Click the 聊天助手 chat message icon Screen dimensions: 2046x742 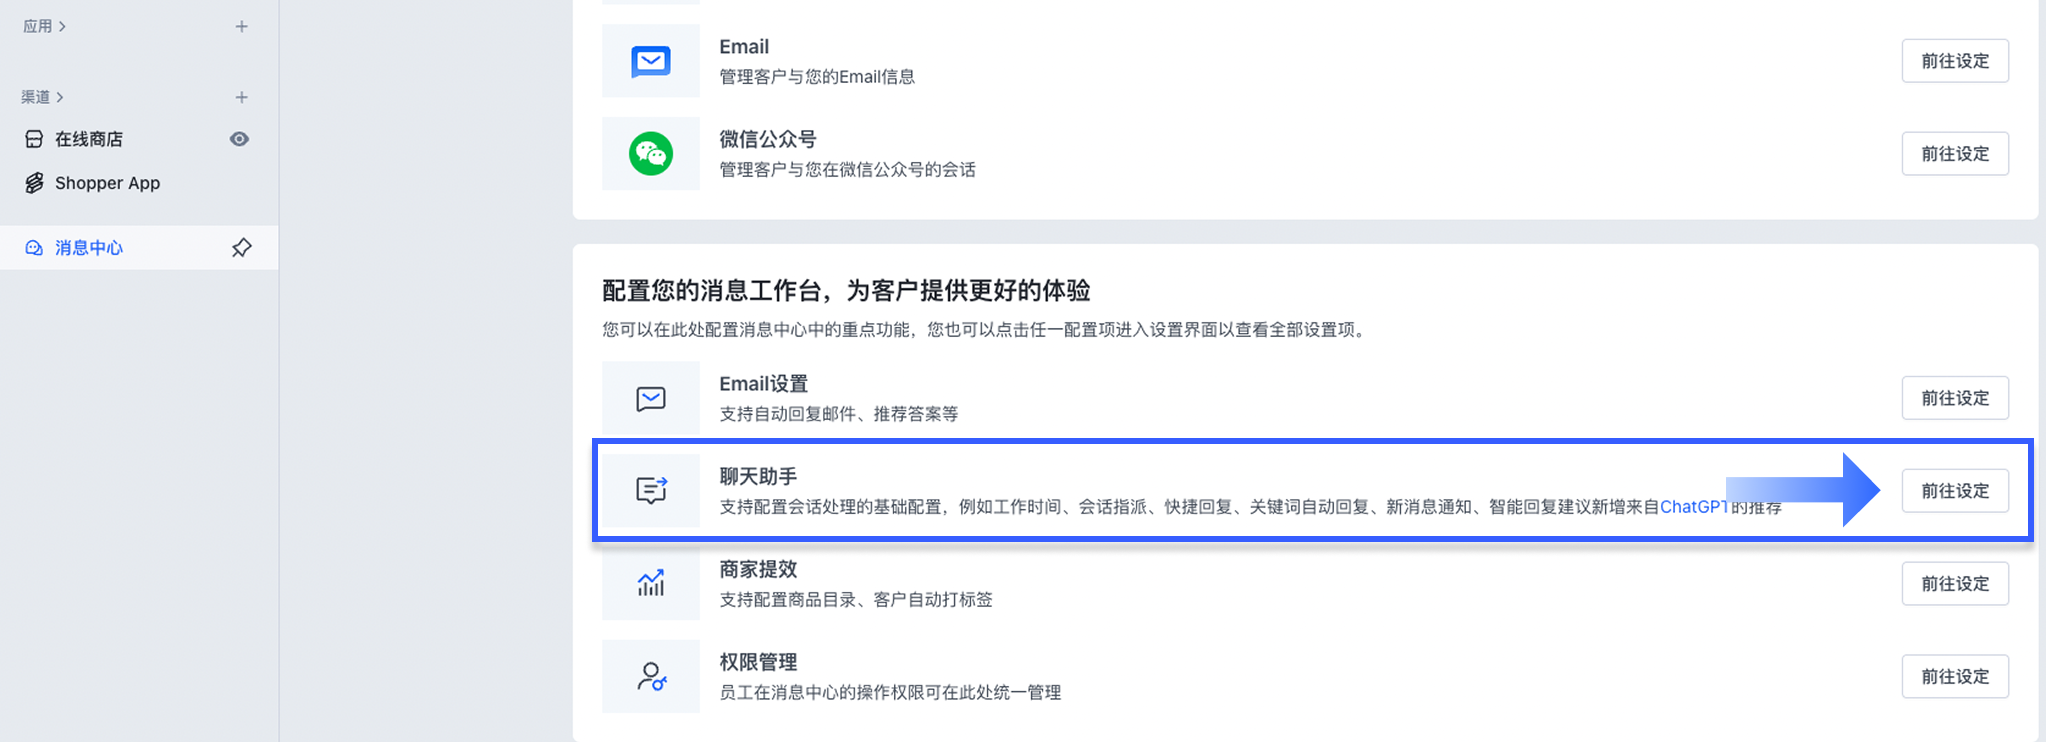click(x=651, y=490)
